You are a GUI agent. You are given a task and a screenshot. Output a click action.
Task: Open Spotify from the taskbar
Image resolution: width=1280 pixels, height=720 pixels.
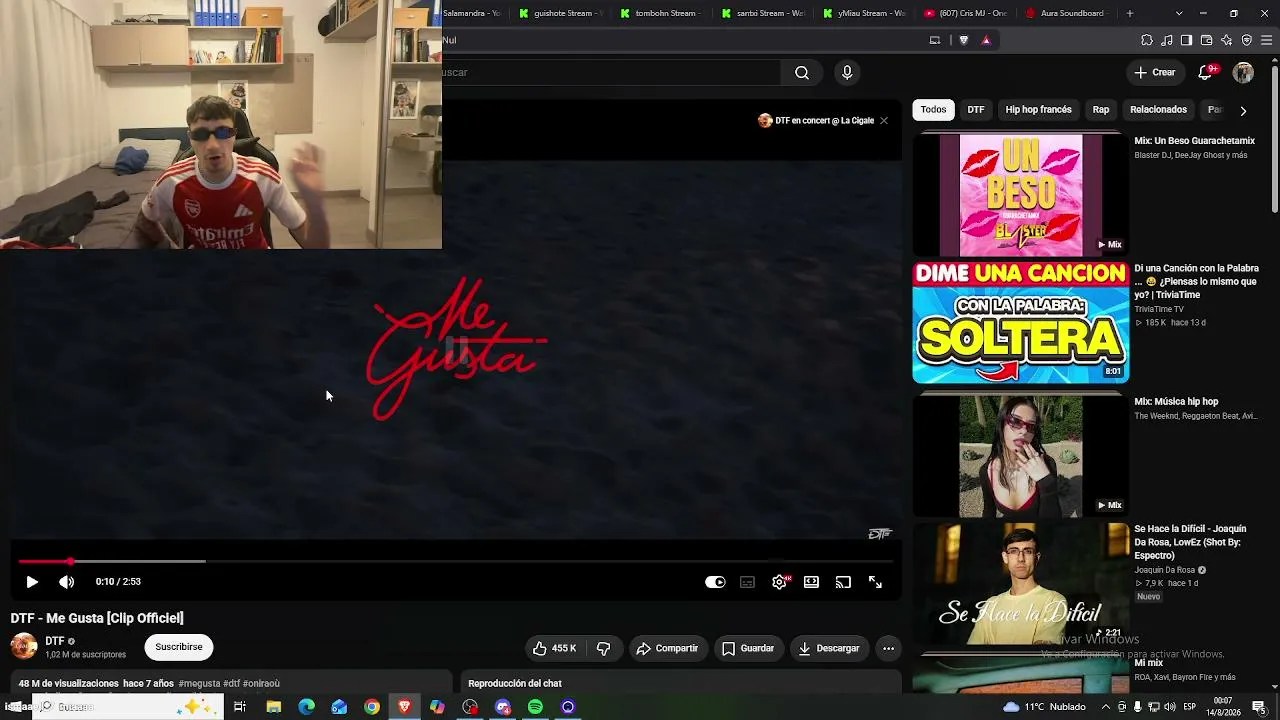[x=535, y=707]
